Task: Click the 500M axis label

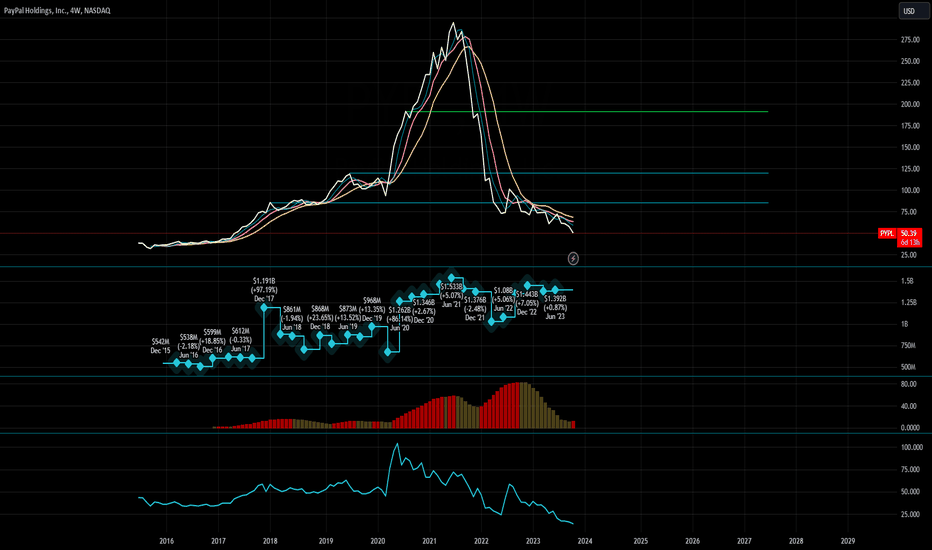Action: pos(908,367)
